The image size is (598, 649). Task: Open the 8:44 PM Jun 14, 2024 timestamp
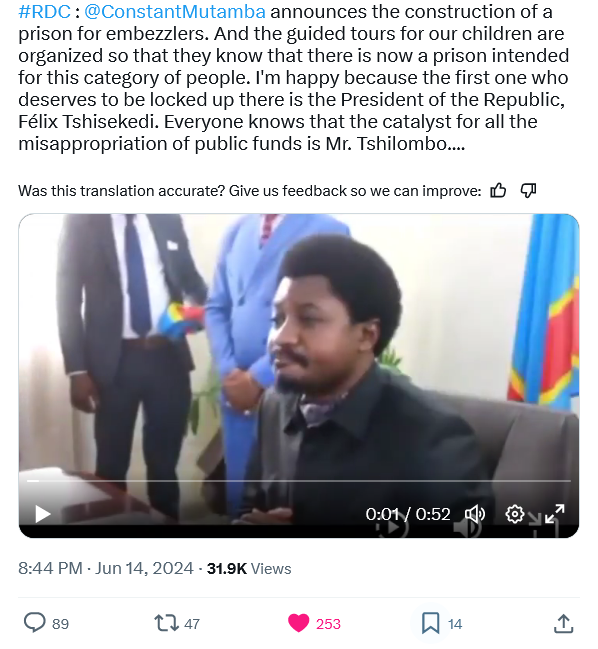click(x=106, y=568)
